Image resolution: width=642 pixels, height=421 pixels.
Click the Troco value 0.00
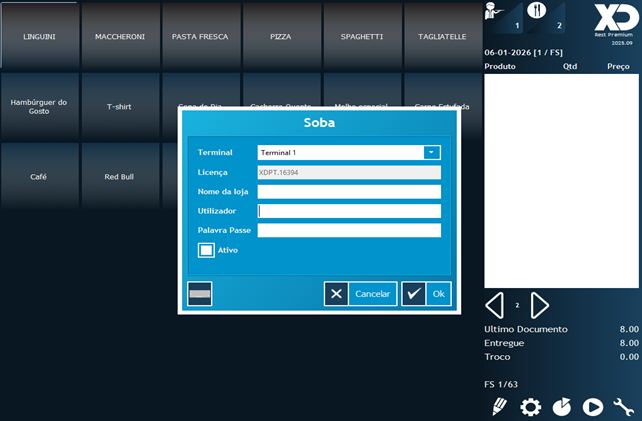click(x=629, y=357)
